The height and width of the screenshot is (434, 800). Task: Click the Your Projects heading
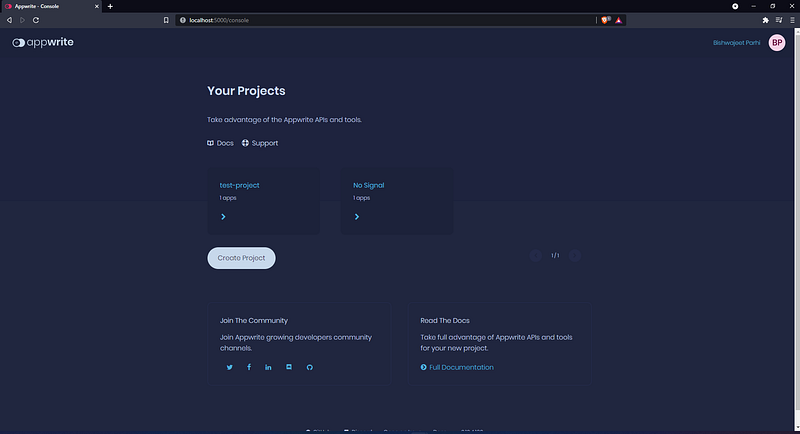coord(246,91)
